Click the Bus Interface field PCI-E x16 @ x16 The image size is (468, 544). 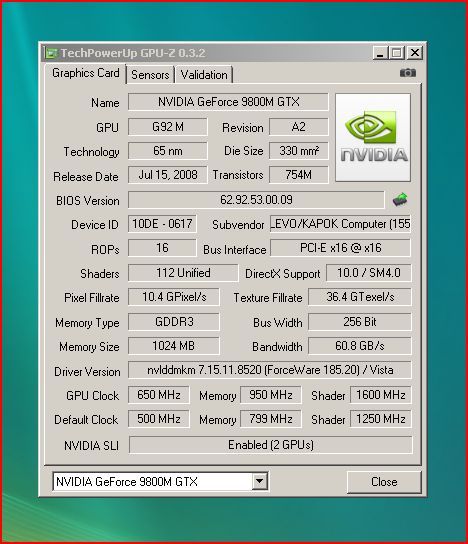coord(340,248)
